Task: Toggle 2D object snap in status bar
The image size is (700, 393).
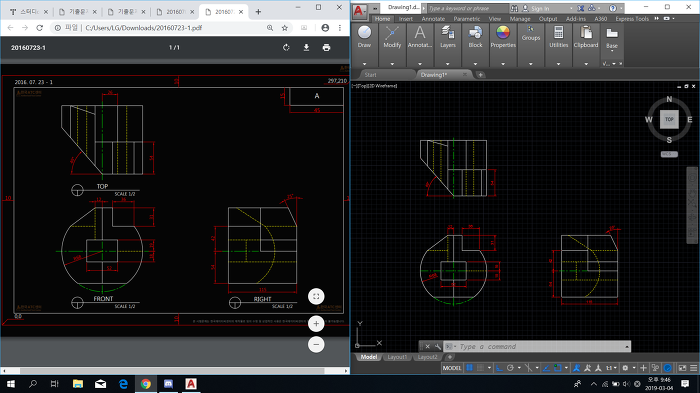Action: click(558, 368)
